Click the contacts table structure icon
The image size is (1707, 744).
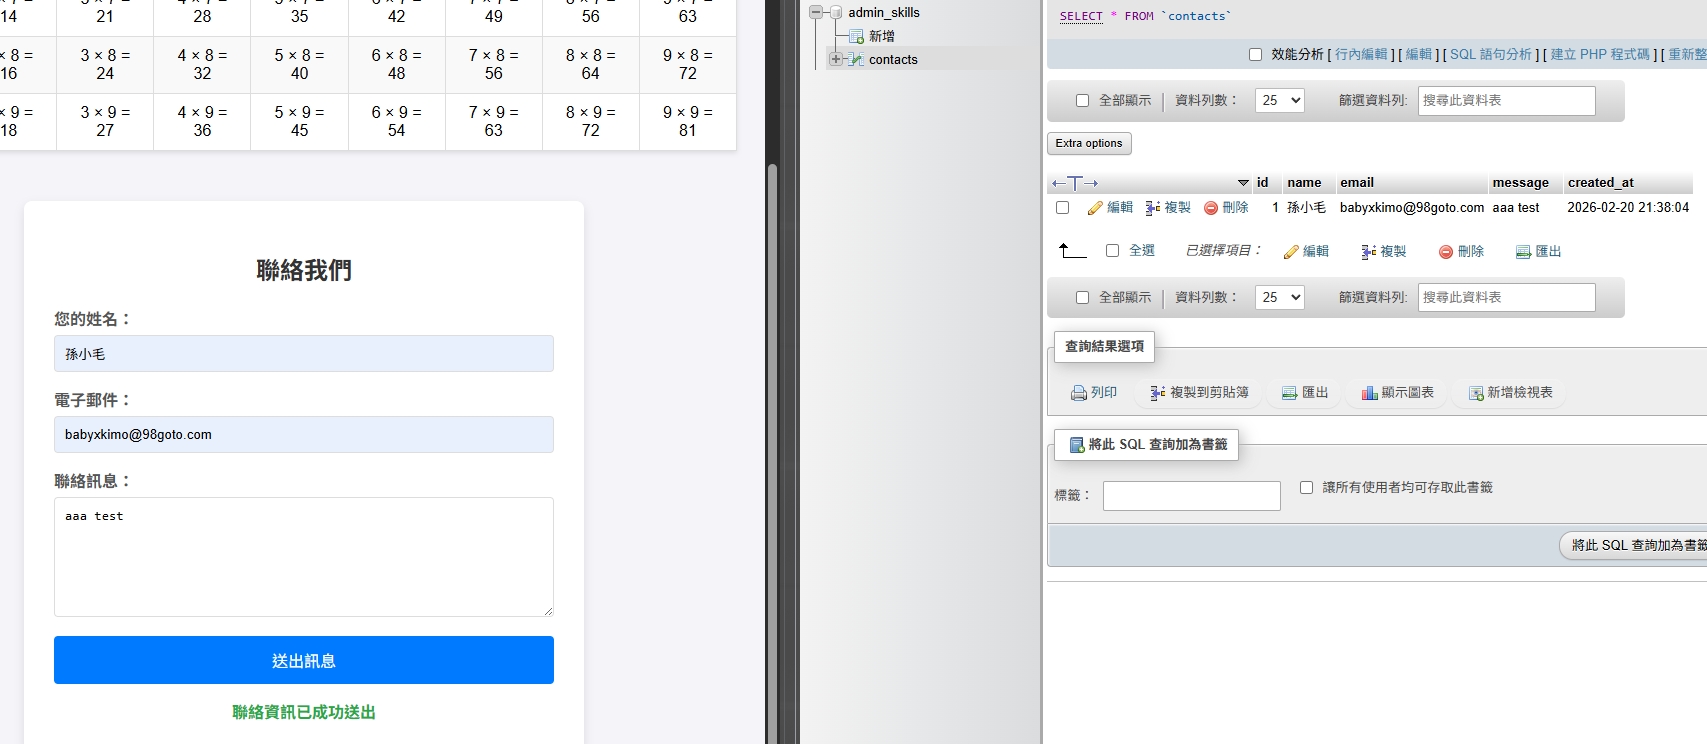coord(856,60)
